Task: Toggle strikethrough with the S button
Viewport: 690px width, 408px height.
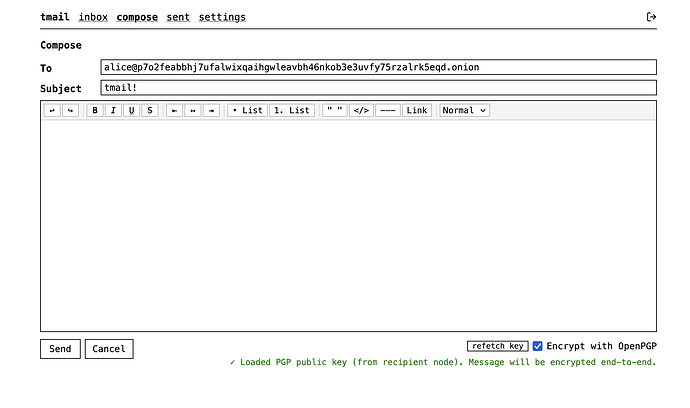Action: click(x=150, y=110)
